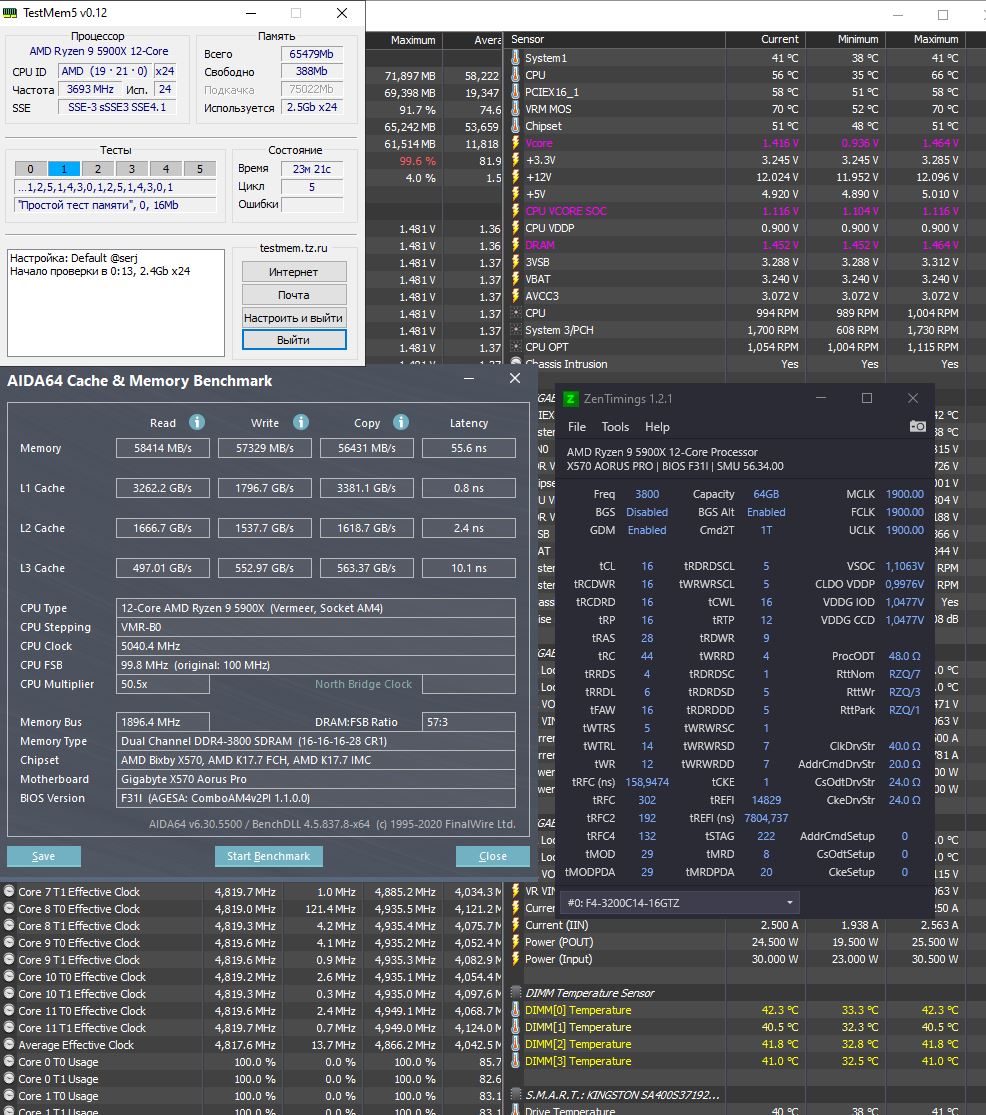Click the Интернет button in TestMem5

point(294,272)
